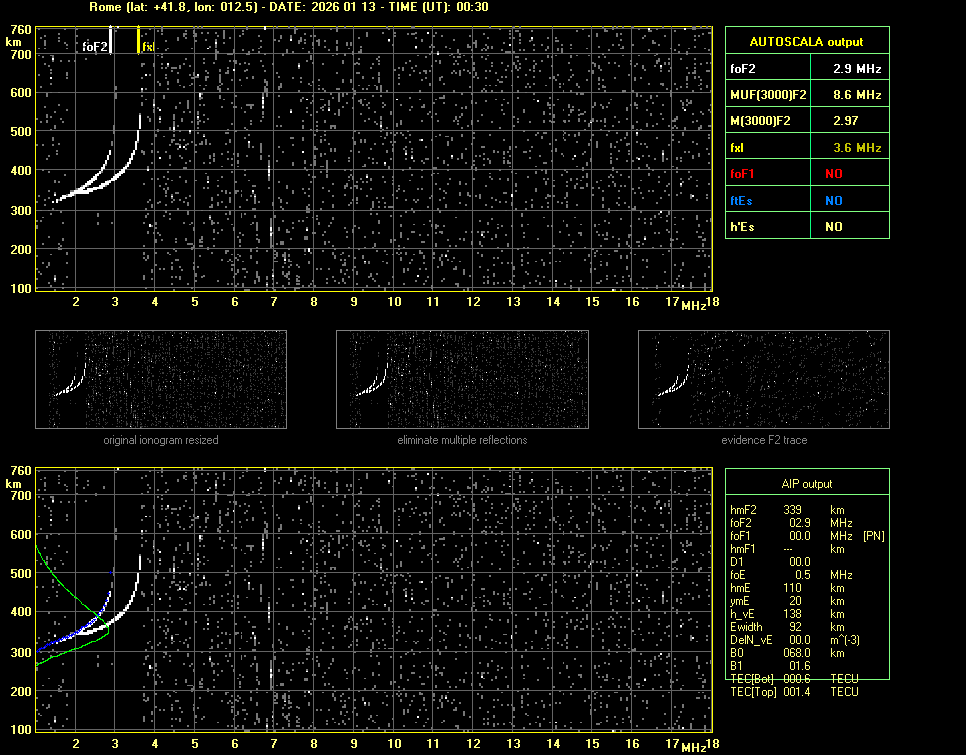Open the evidence F2 trace thumbnail
The height and width of the screenshot is (755, 966).
[764, 379]
